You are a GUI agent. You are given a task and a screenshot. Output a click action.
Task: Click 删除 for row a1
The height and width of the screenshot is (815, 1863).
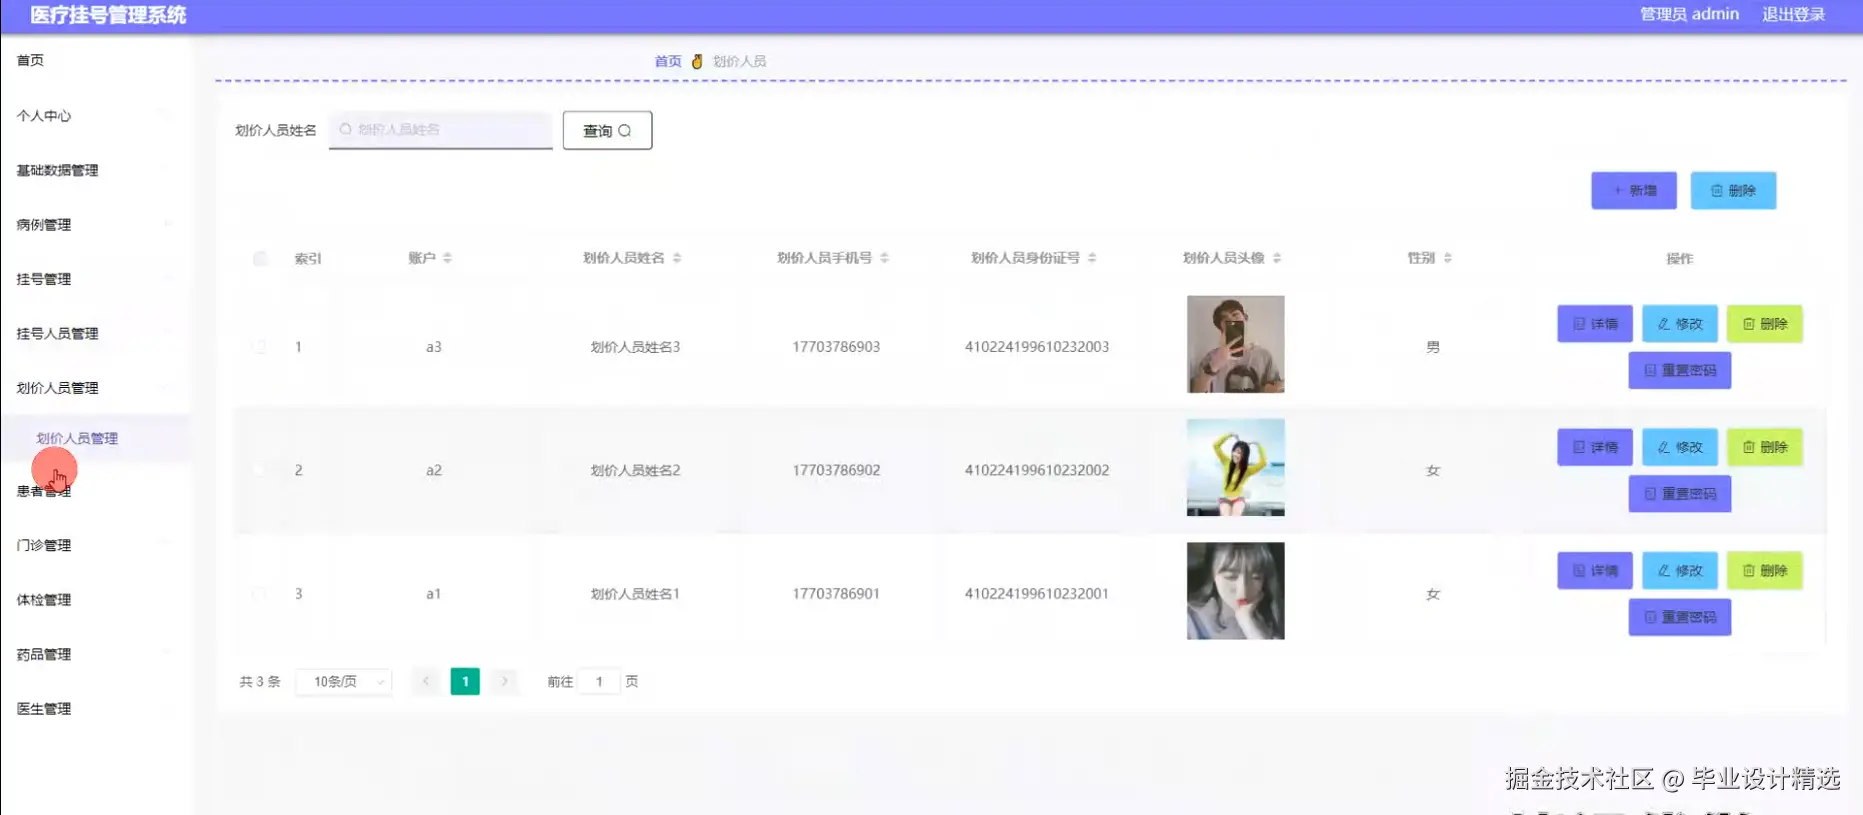click(x=1765, y=571)
